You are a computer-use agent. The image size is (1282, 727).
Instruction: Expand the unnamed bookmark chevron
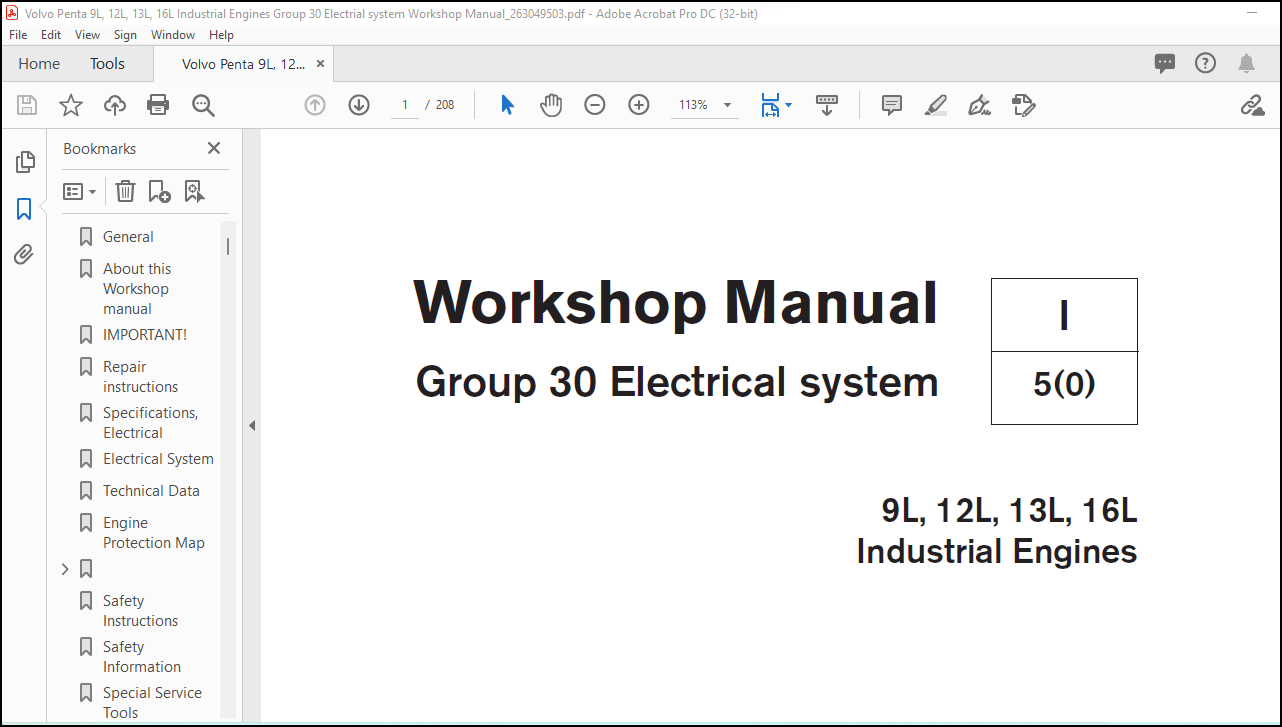coord(65,569)
